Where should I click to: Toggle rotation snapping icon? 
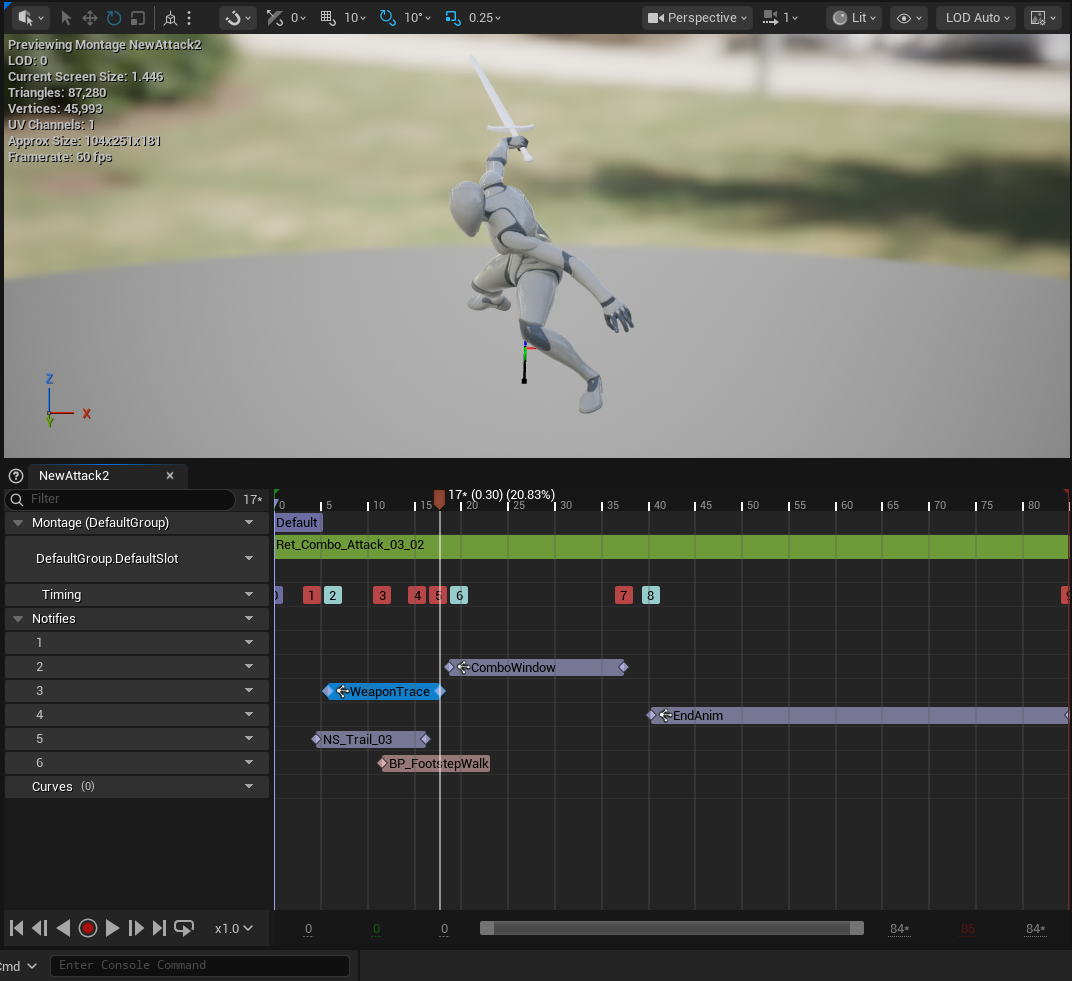coord(388,18)
